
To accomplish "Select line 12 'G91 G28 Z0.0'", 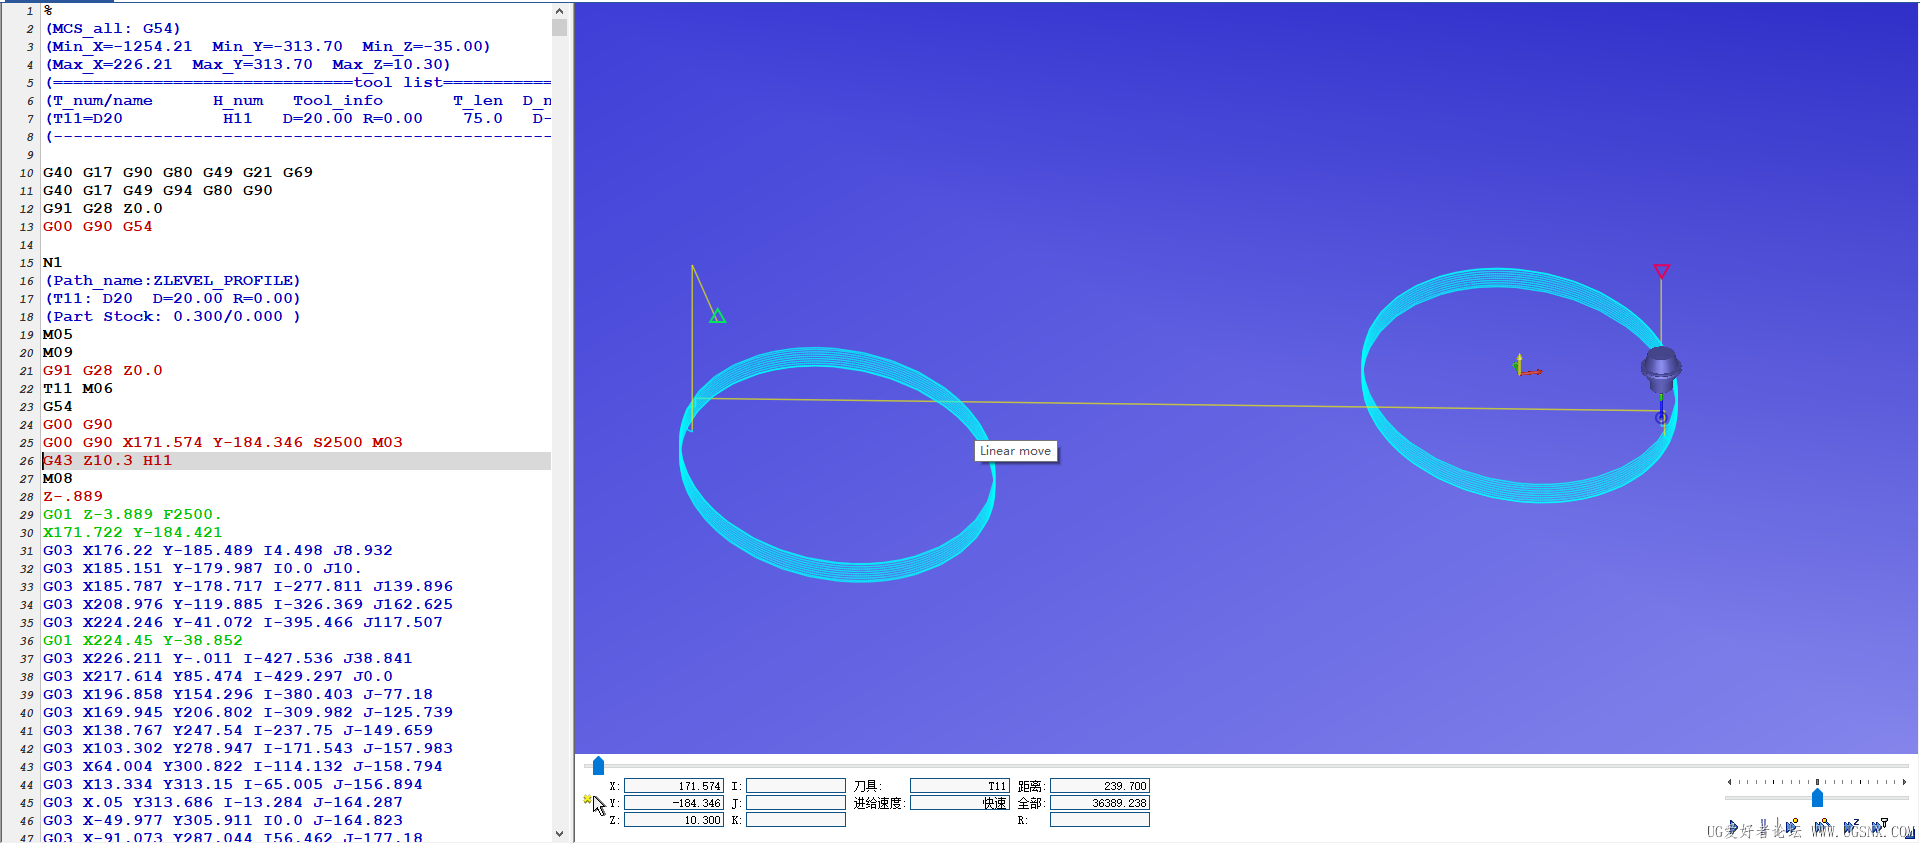I will point(102,209).
